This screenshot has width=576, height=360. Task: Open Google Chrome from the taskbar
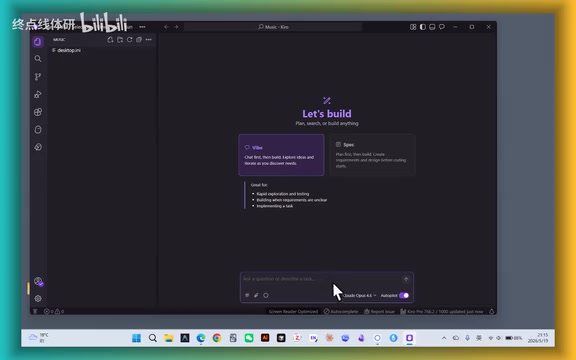tap(217, 338)
